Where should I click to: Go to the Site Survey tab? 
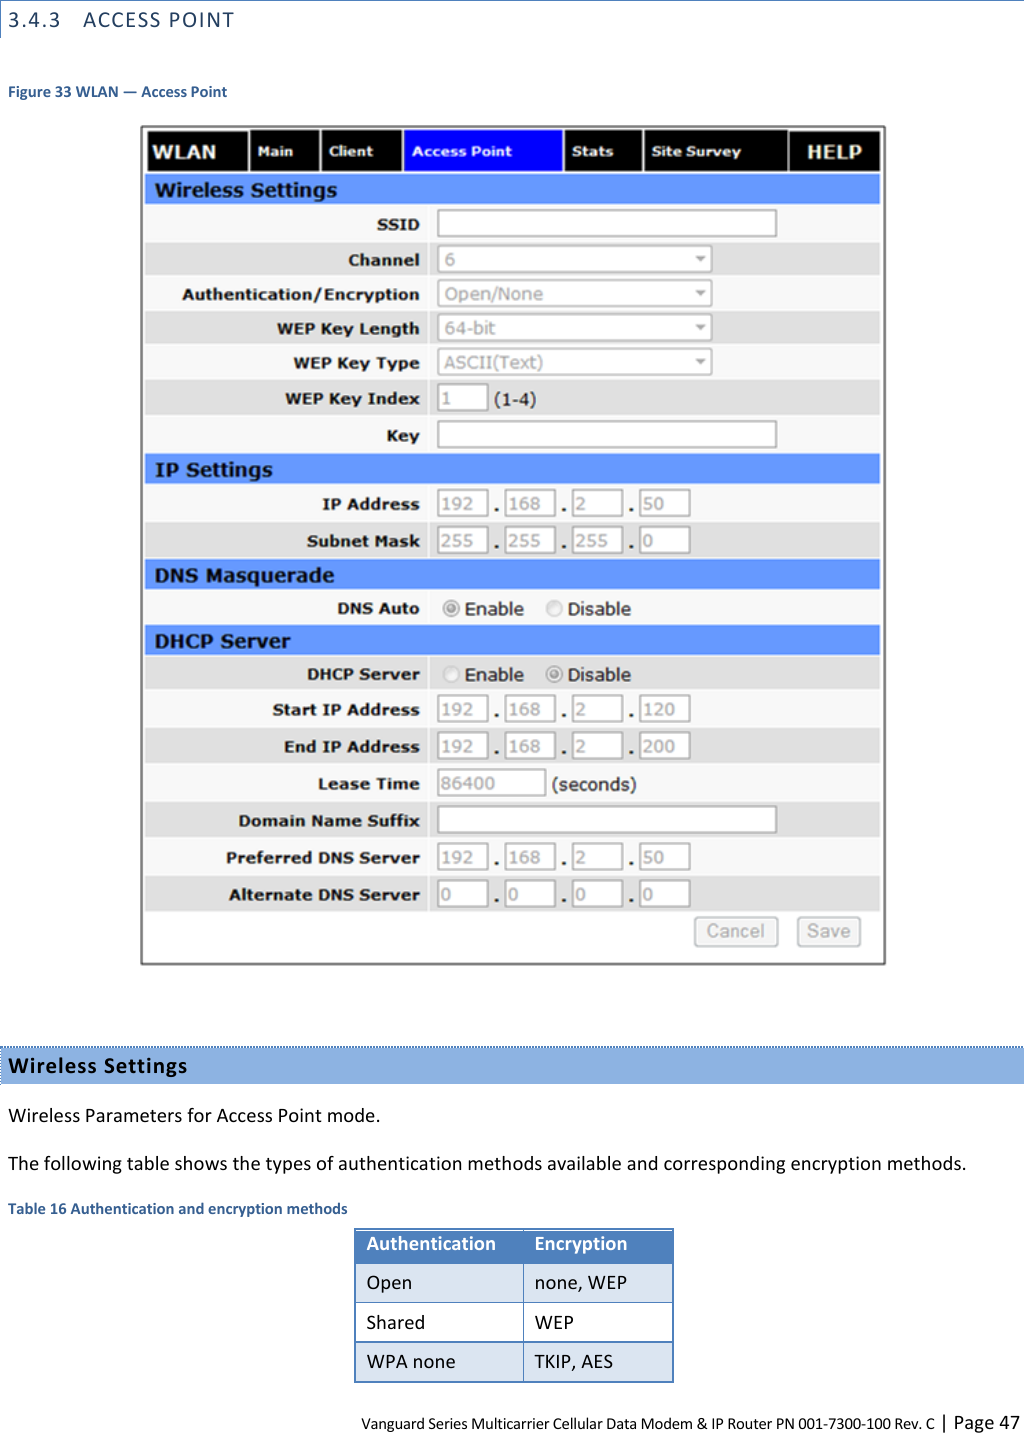[x=715, y=151]
